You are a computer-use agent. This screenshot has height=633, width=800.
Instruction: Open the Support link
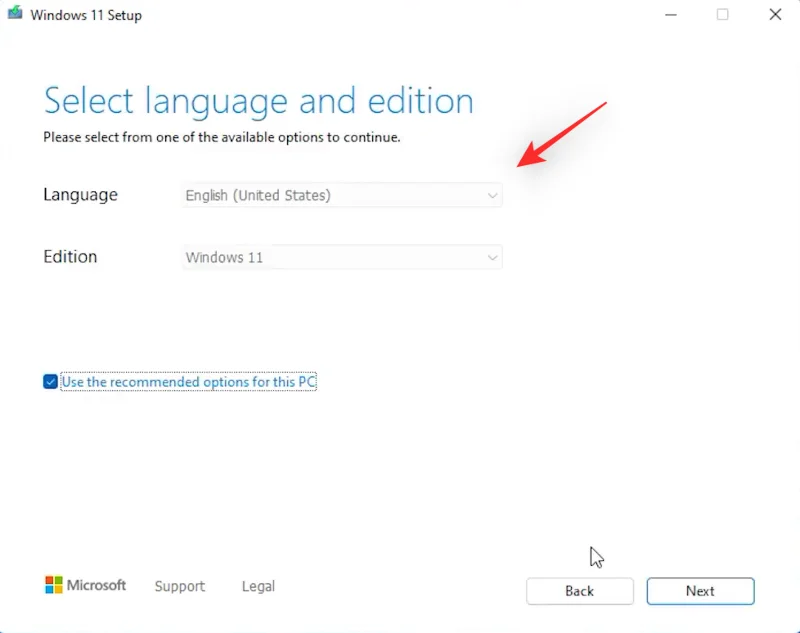[180, 587]
